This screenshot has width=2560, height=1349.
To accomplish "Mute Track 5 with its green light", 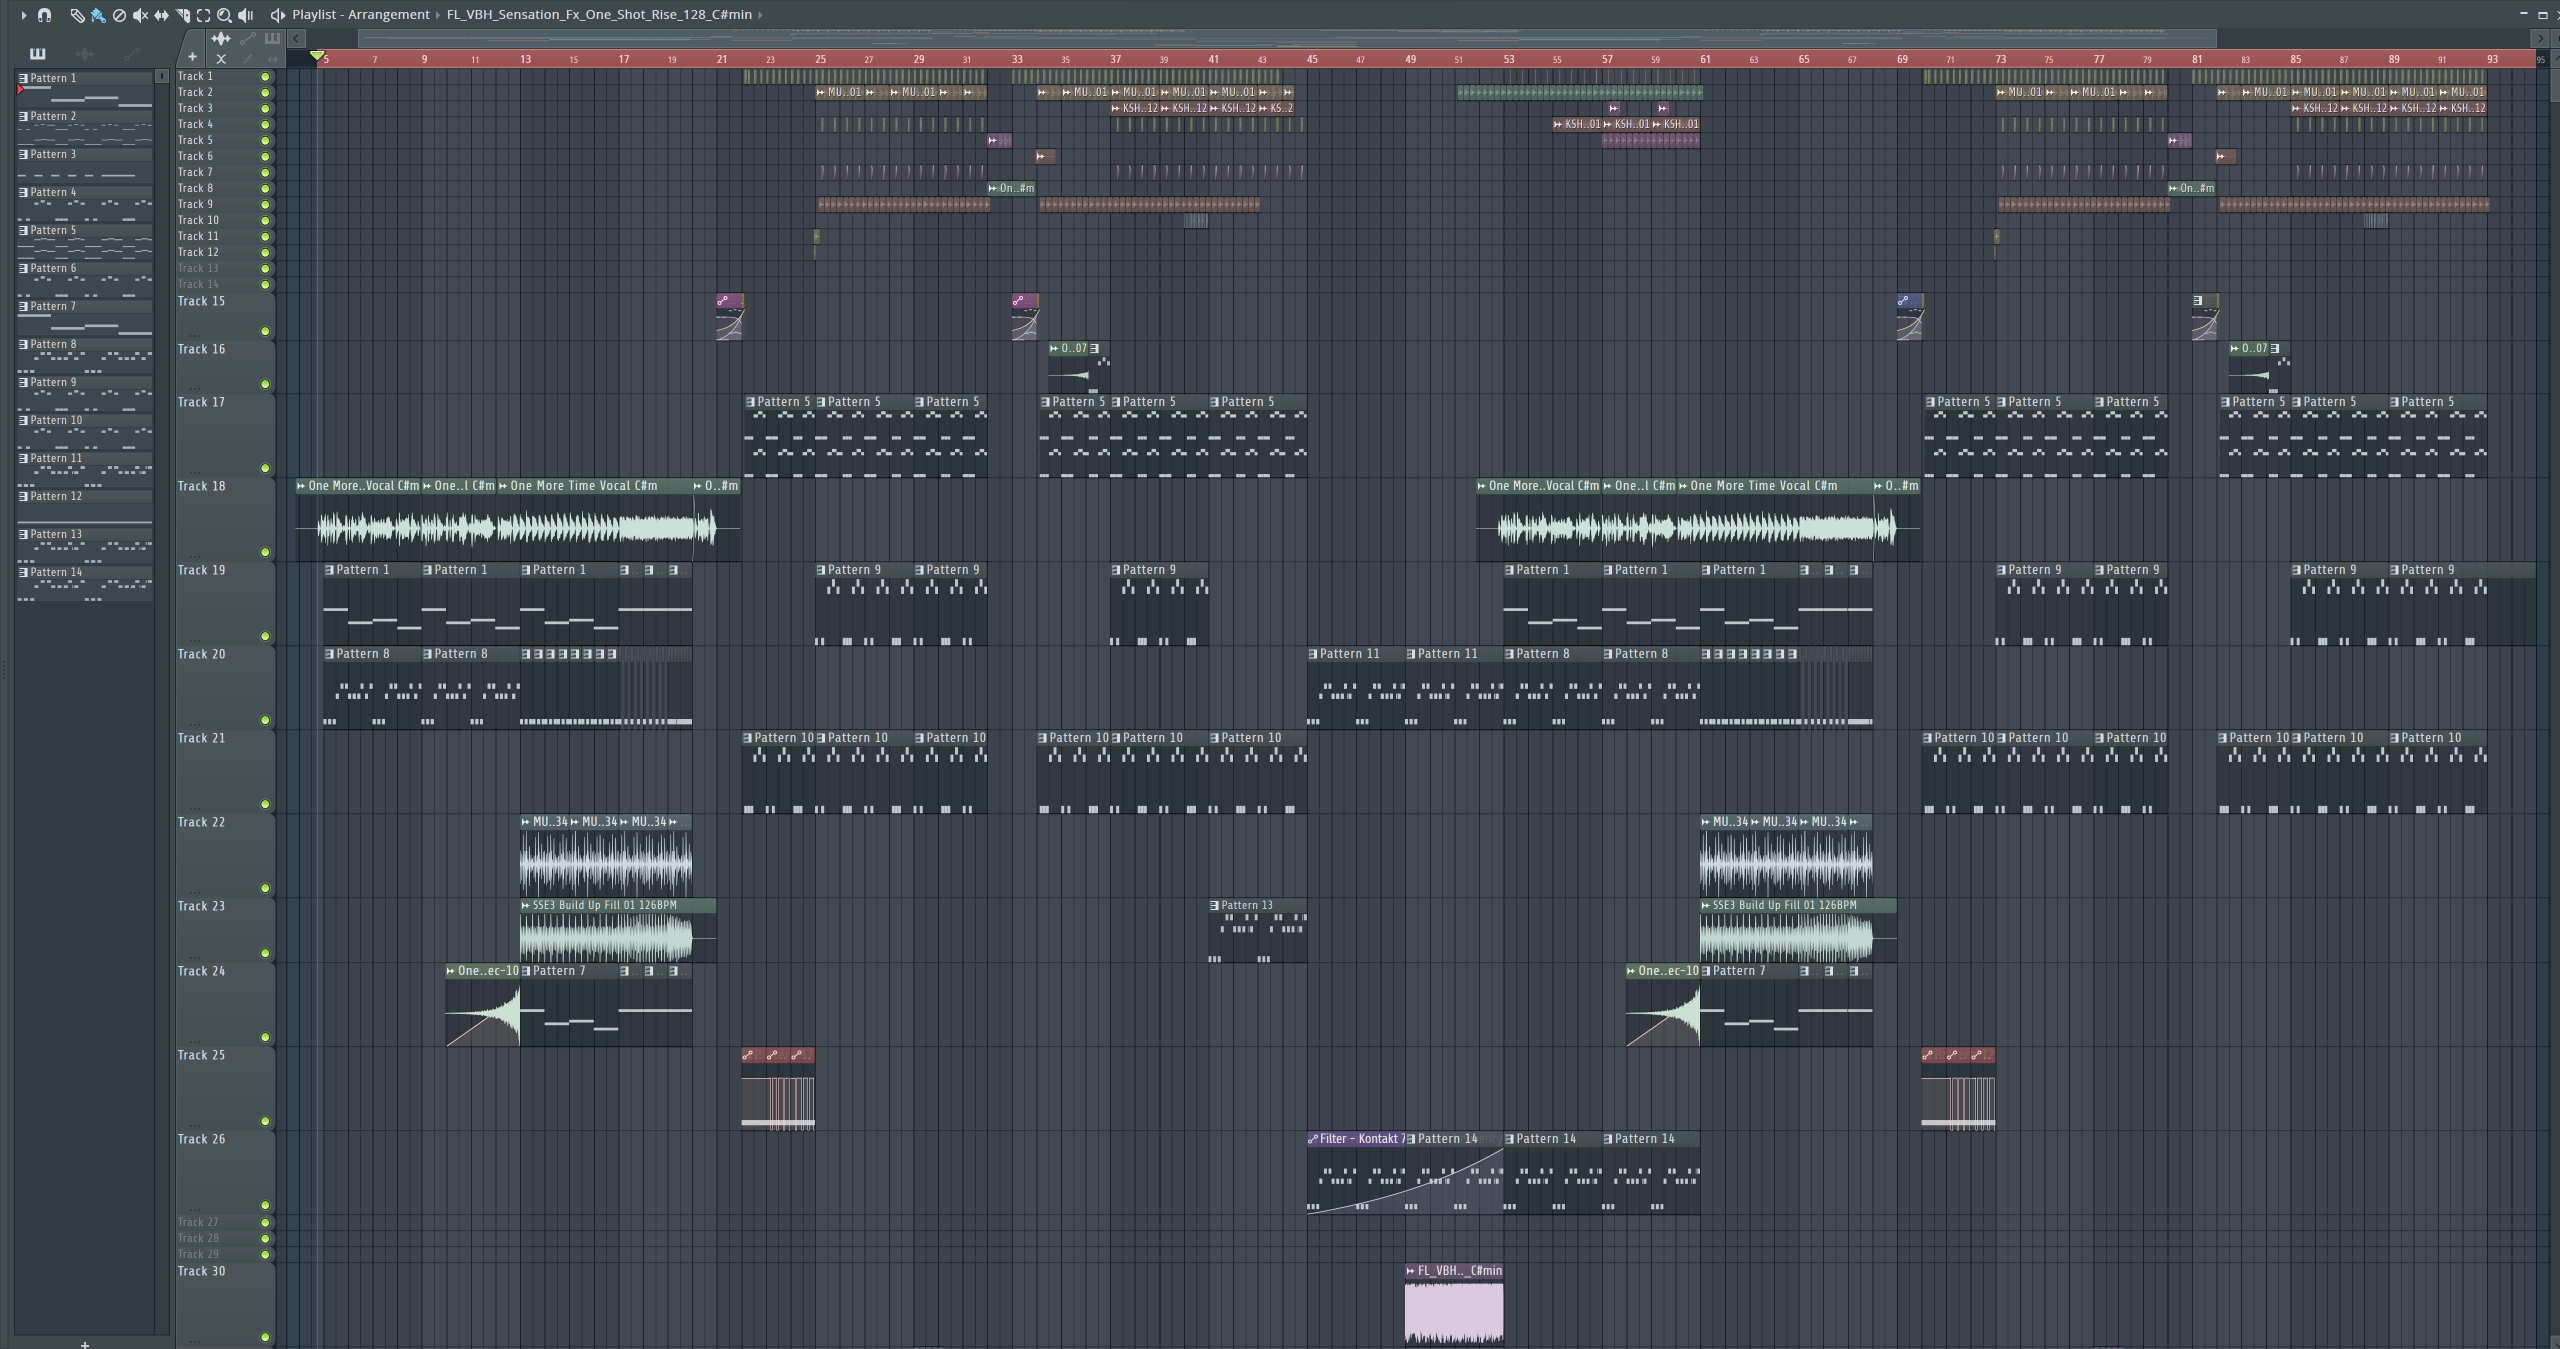I will 265,141.
